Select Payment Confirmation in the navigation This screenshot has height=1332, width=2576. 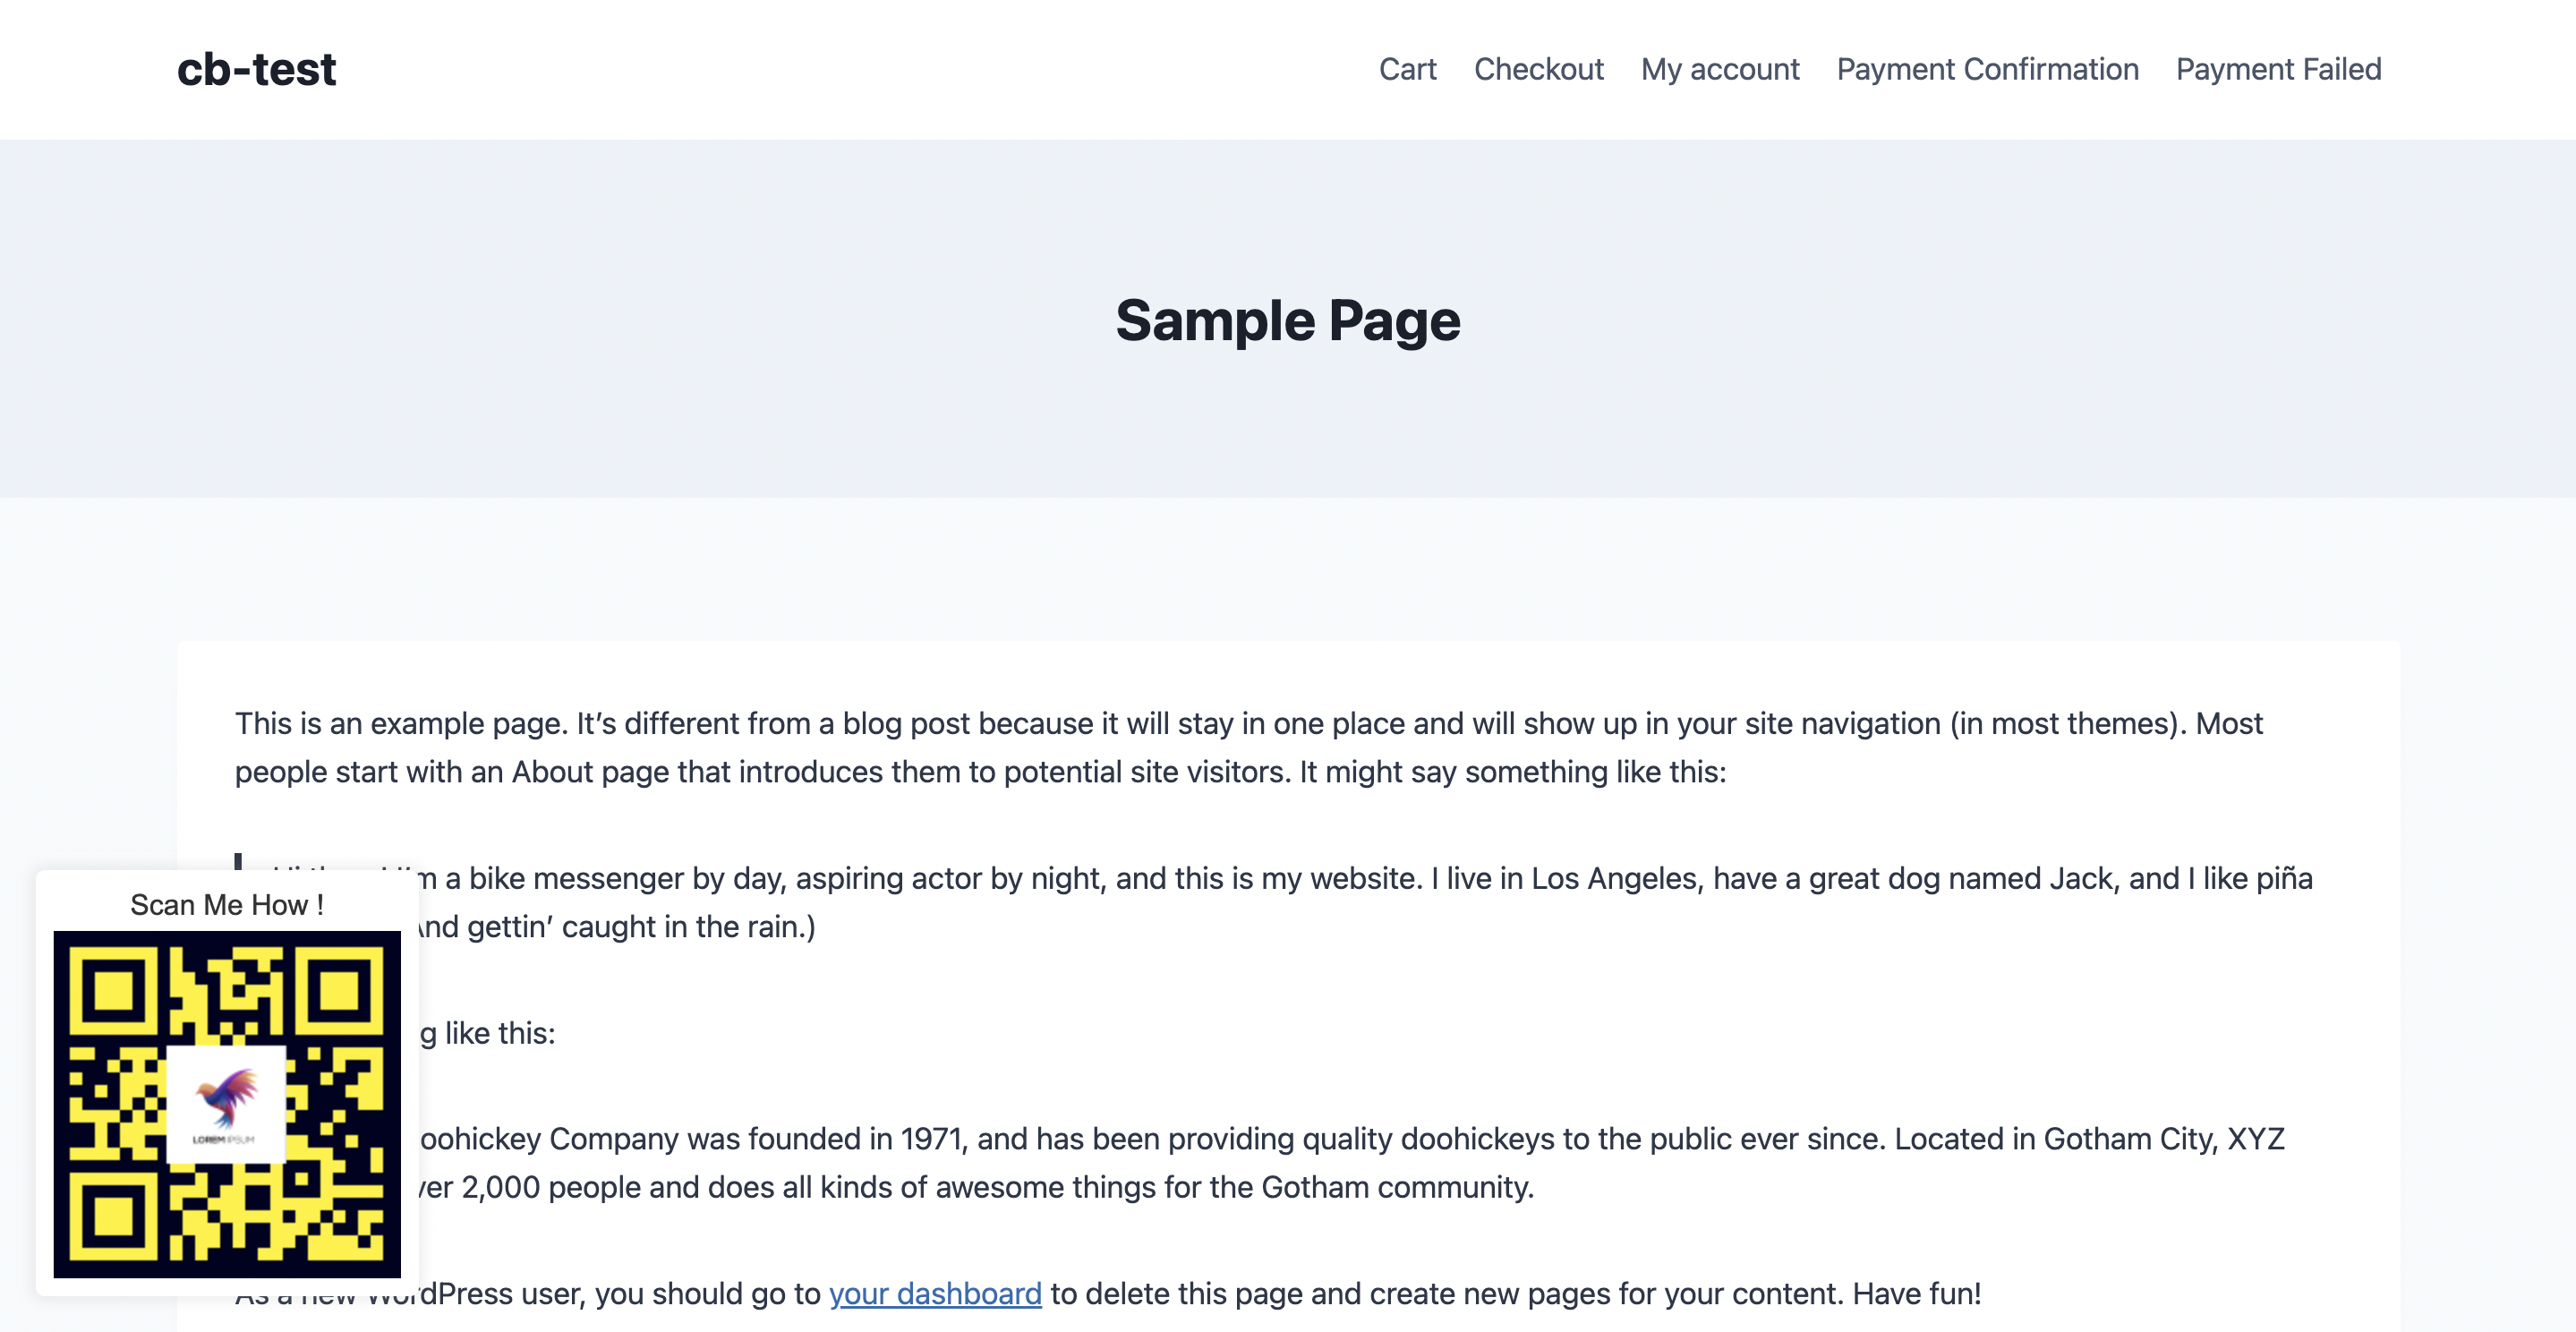pyautogui.click(x=1987, y=69)
